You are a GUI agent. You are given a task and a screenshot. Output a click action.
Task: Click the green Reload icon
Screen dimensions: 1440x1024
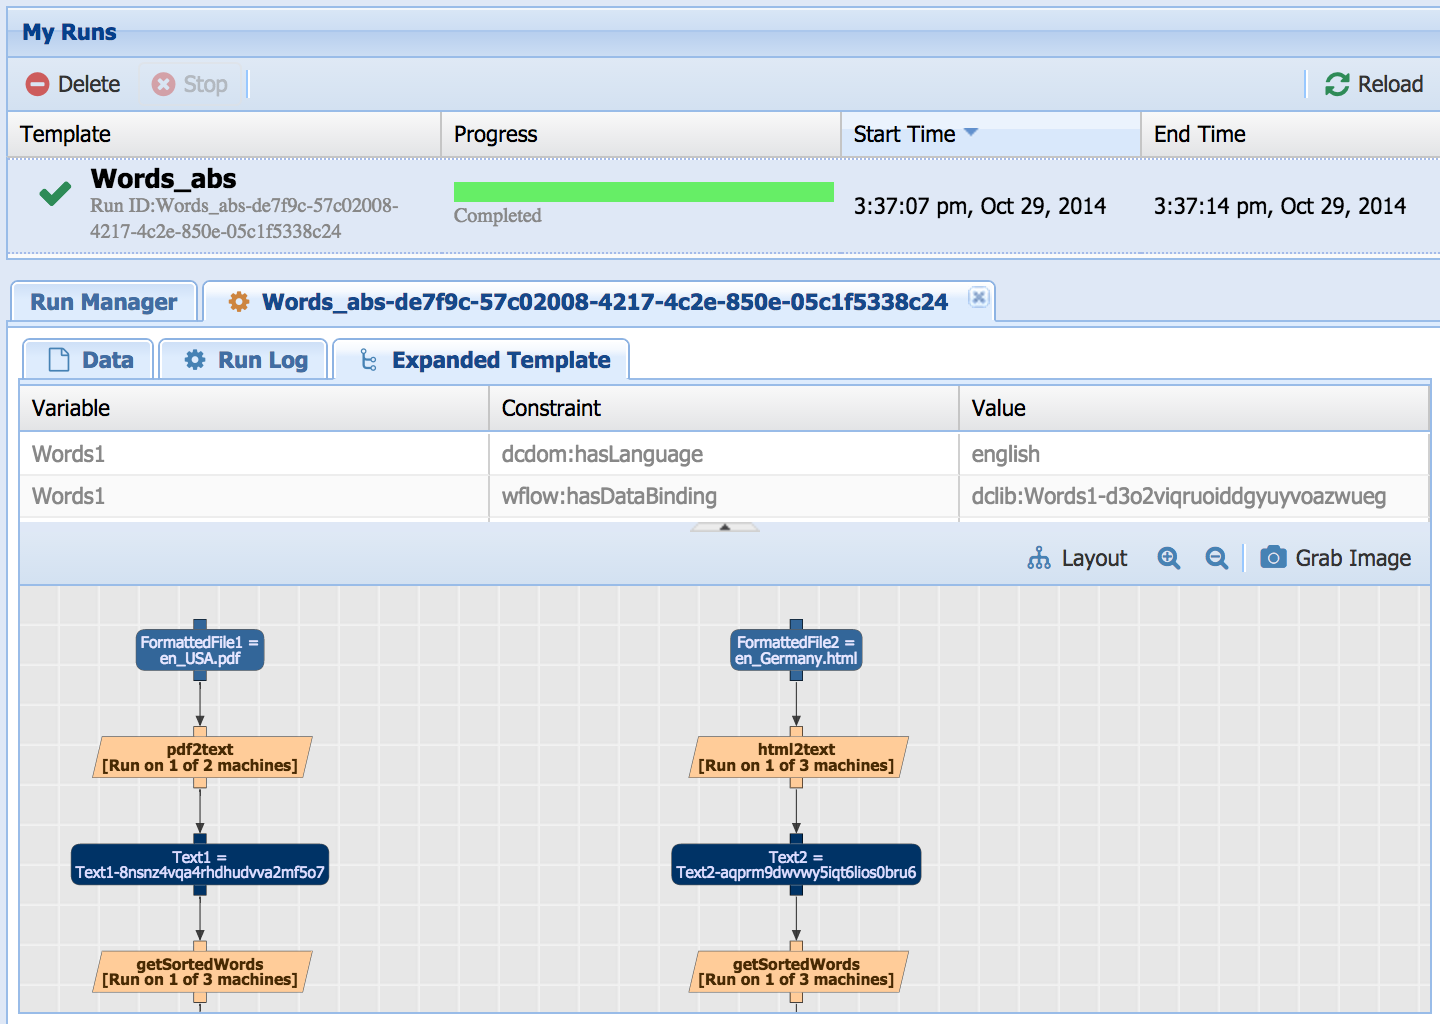tap(1337, 84)
